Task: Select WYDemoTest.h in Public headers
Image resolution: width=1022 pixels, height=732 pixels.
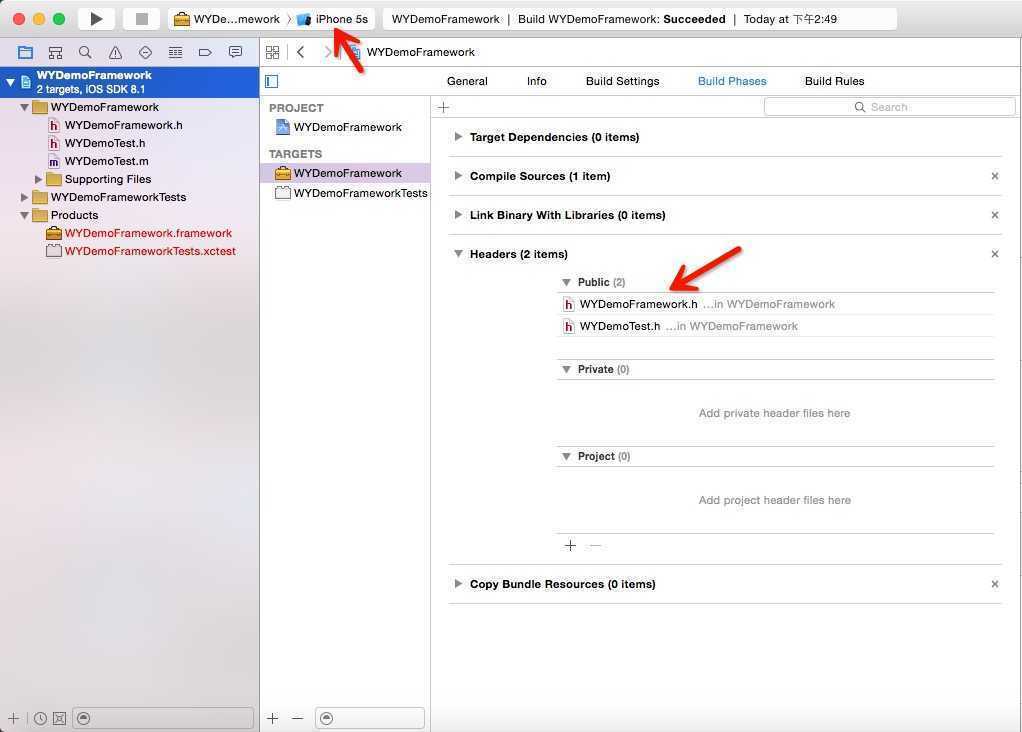Action: pos(776,327)
